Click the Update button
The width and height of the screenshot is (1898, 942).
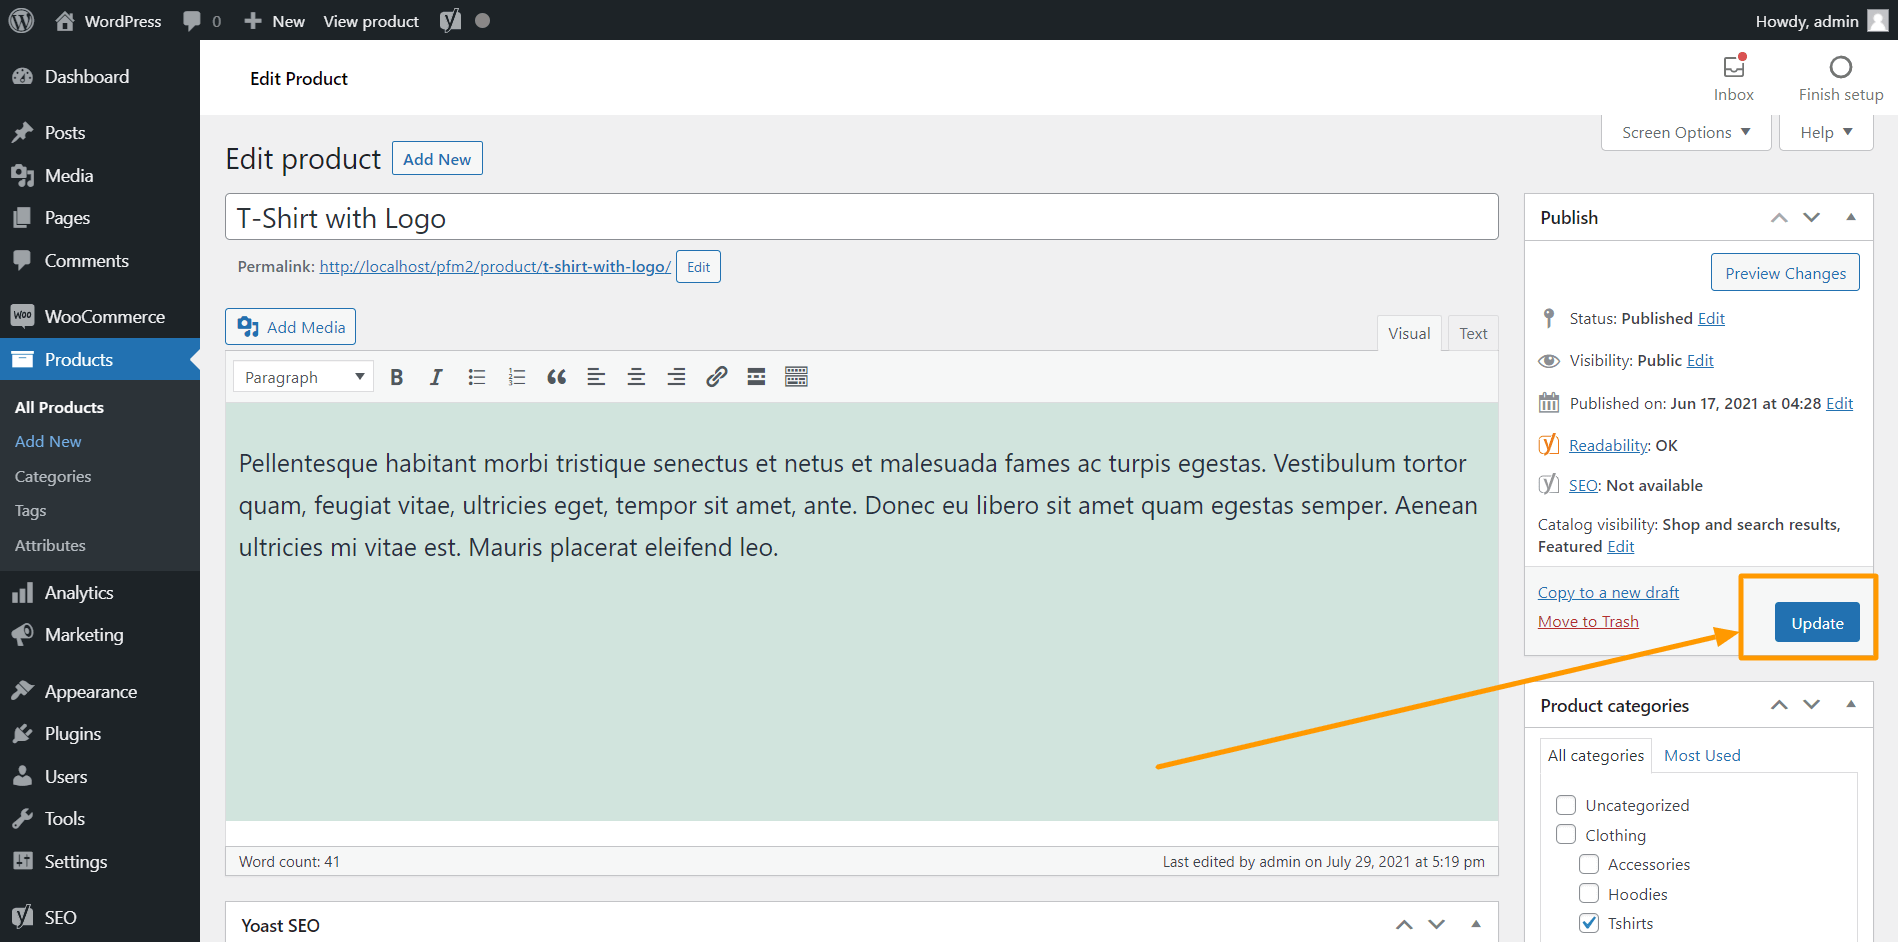pos(1817,623)
